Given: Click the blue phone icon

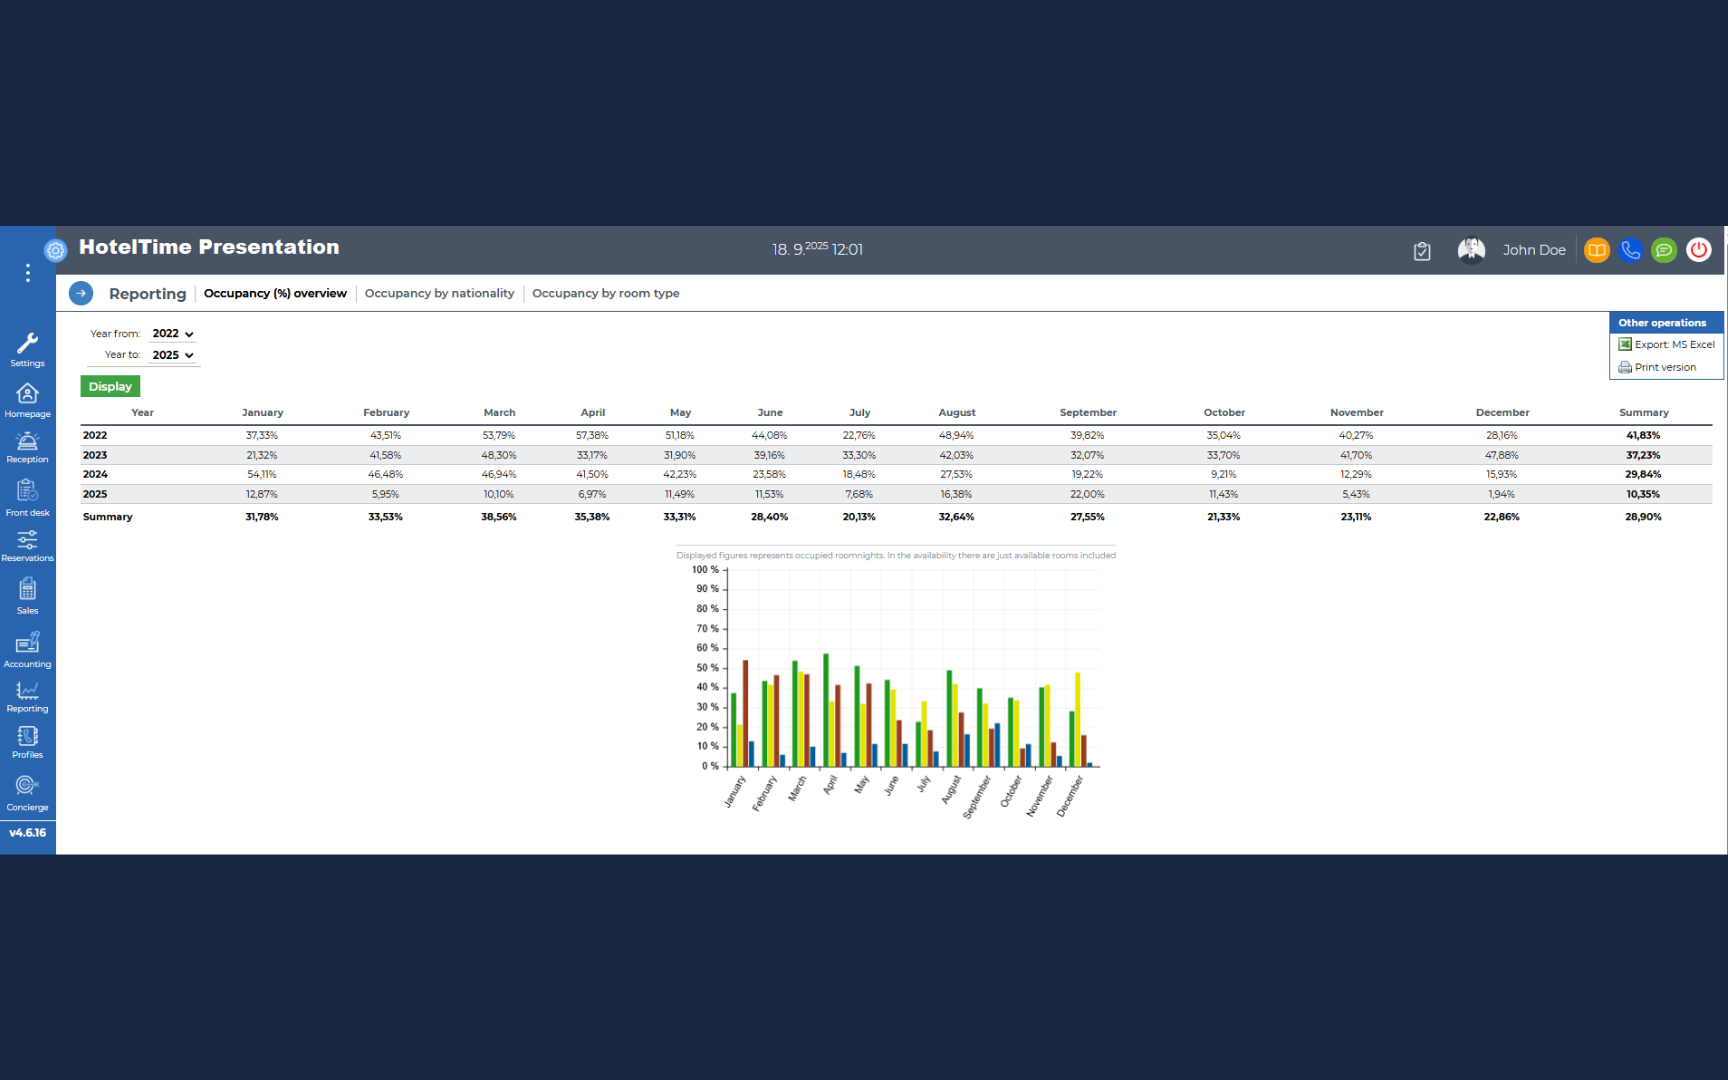Looking at the screenshot, I should pos(1630,250).
